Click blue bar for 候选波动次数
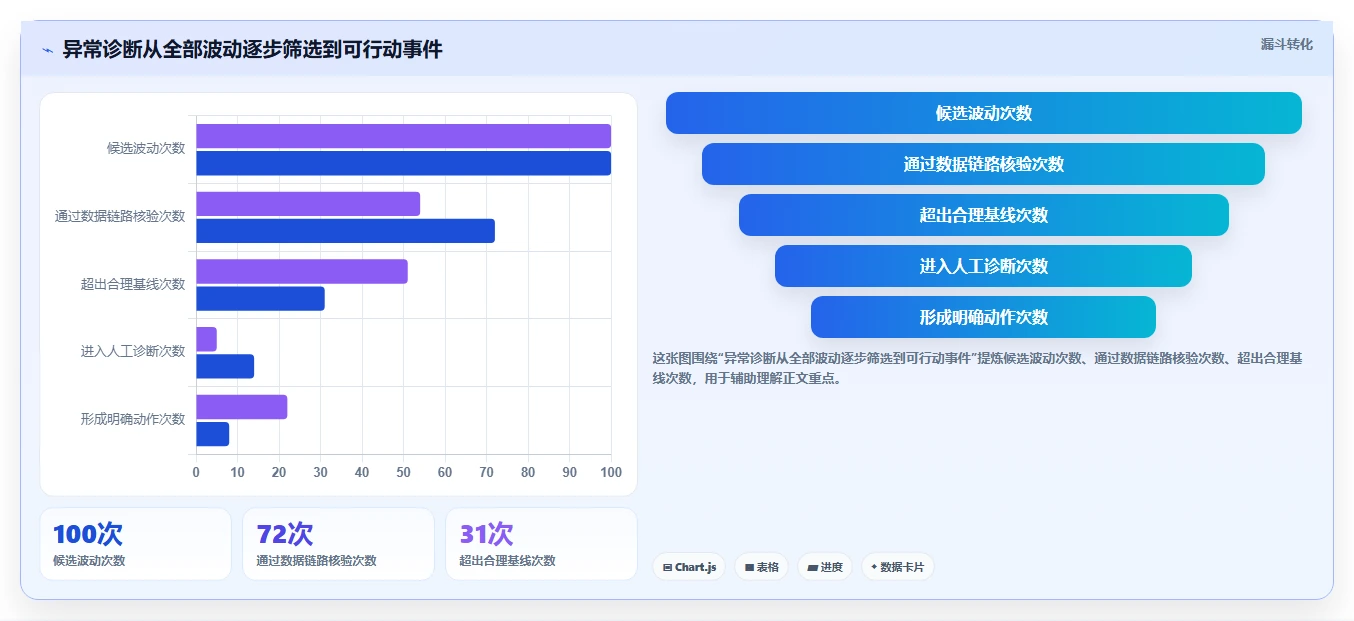The image size is (1354, 621). (403, 163)
